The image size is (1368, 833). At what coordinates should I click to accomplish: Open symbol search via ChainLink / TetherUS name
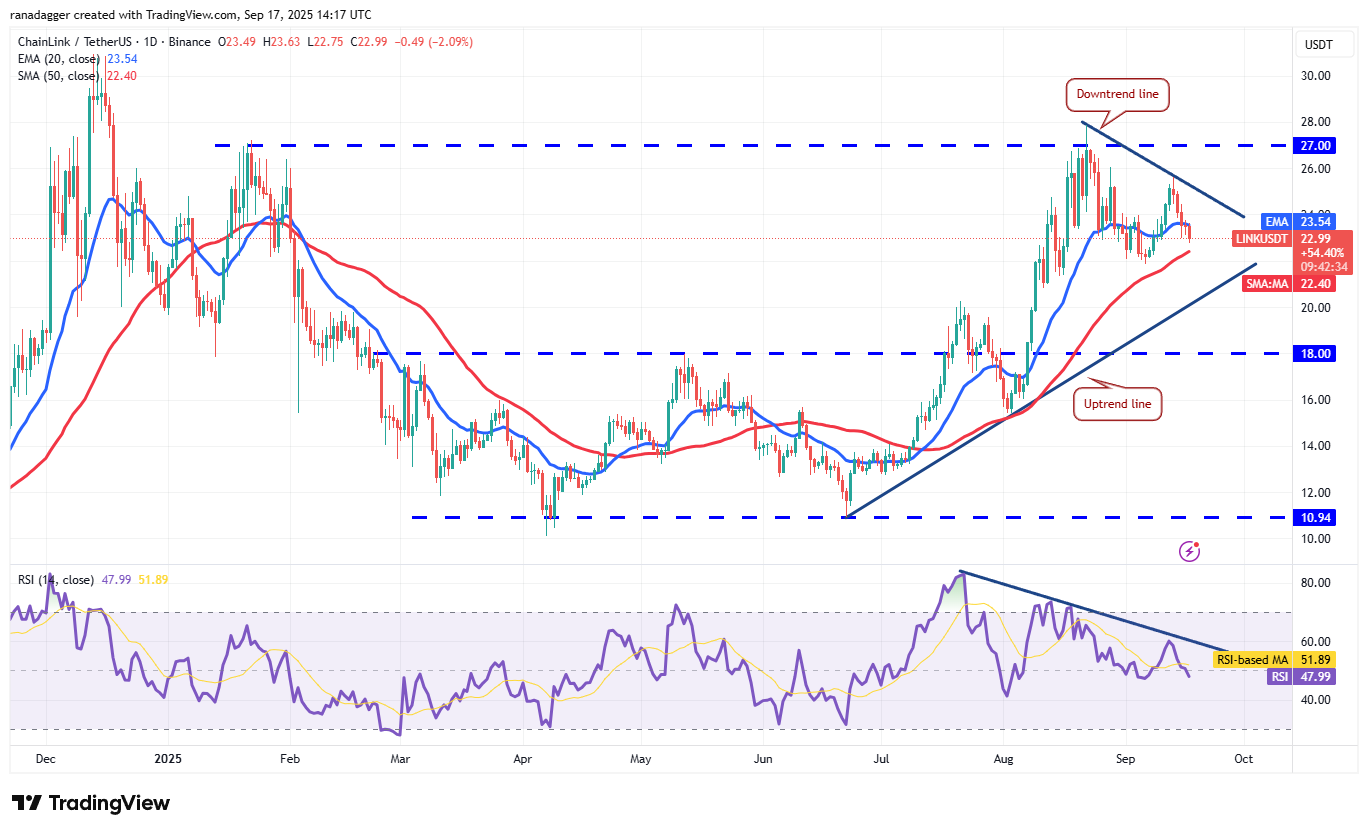pyautogui.click(x=75, y=41)
